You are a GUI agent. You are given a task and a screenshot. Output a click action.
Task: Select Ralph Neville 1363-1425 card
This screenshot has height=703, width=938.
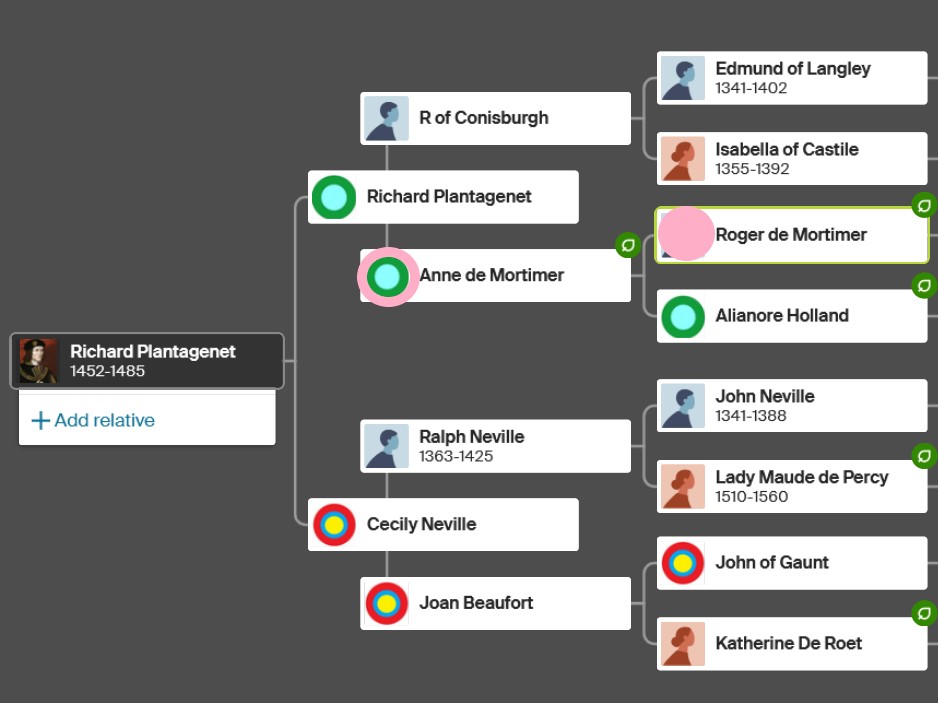496,446
